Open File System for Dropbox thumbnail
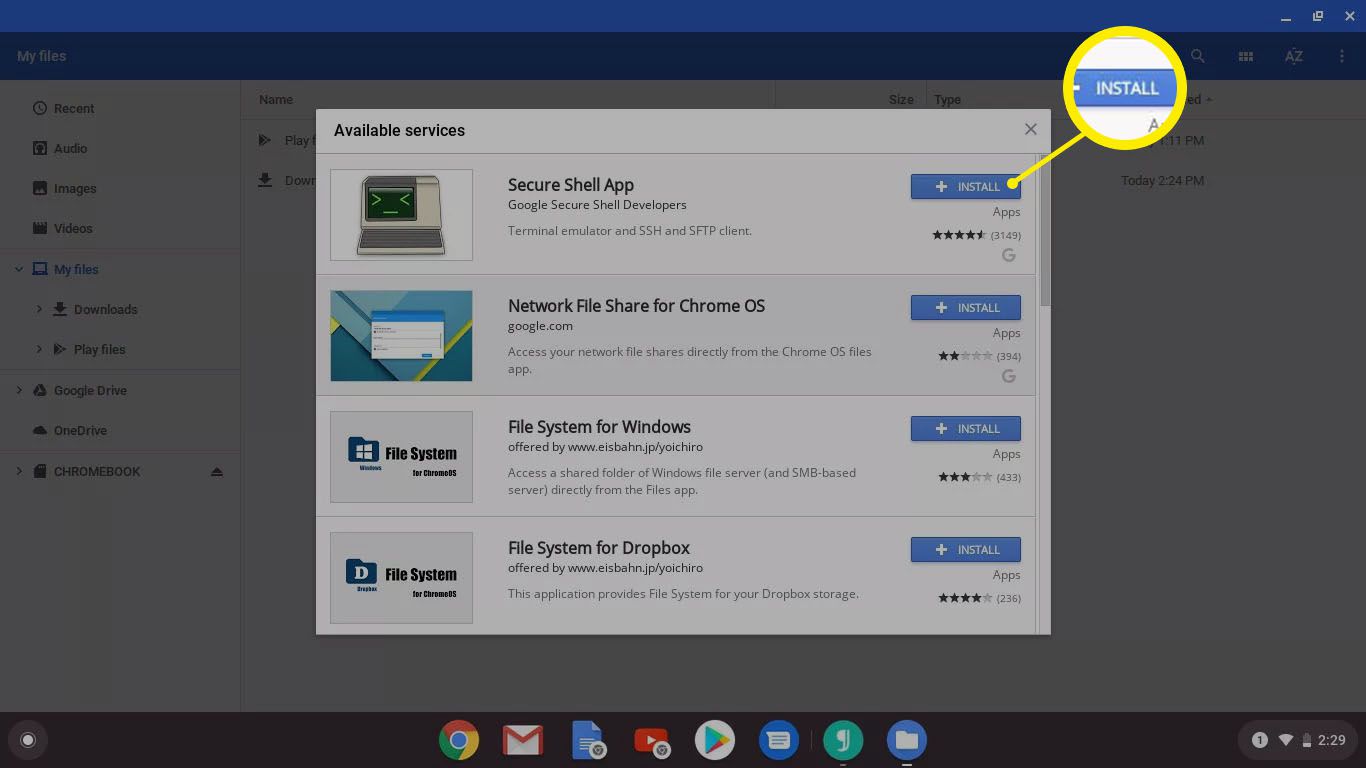This screenshot has height=768, width=1366. (401, 578)
